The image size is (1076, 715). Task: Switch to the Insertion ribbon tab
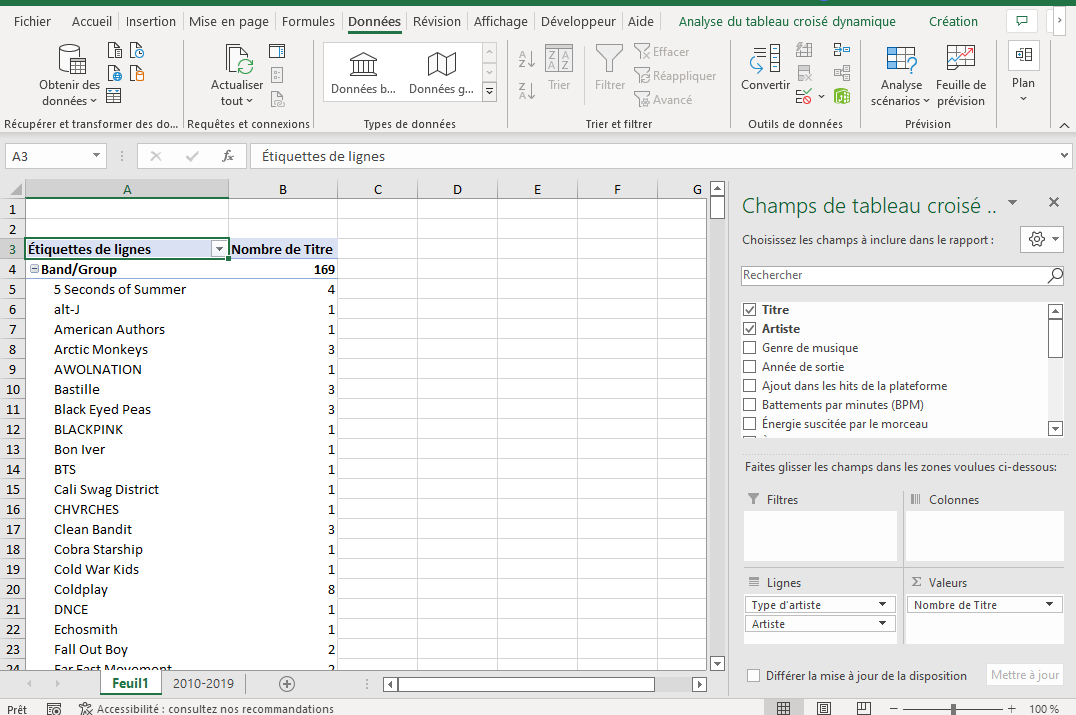click(151, 21)
